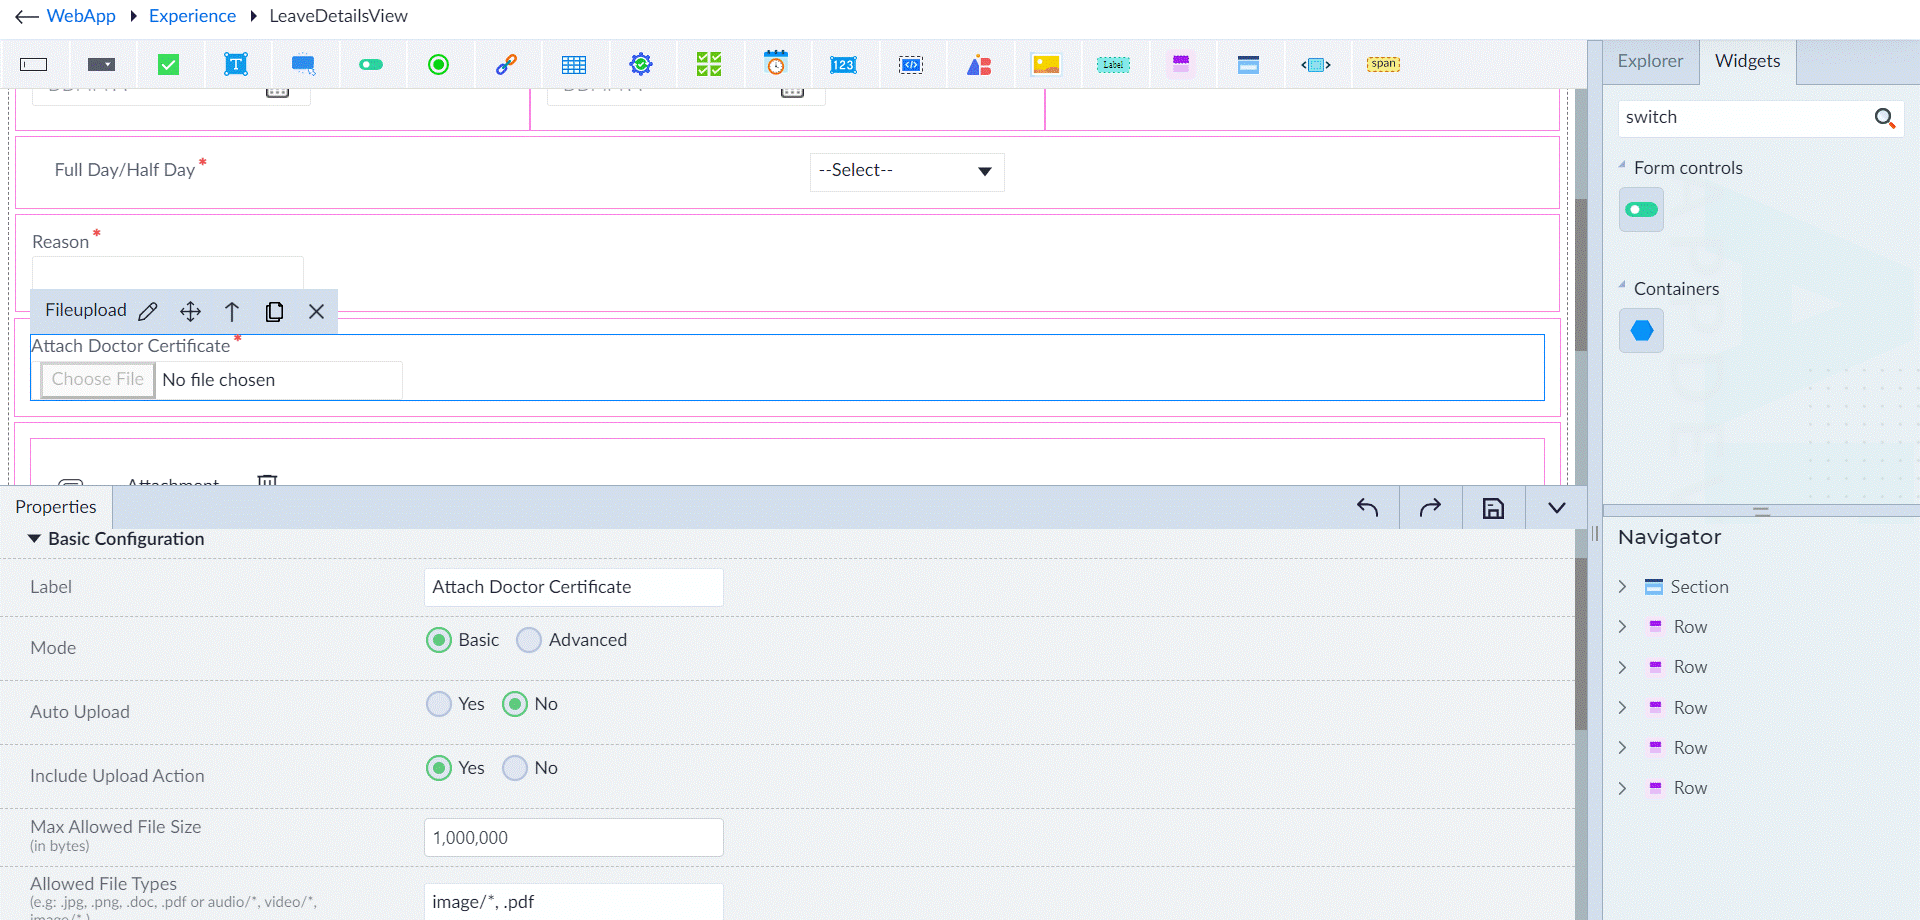Screen dimensions: 1920x920
Task: Choose the Label widget icon
Action: coord(1113,65)
